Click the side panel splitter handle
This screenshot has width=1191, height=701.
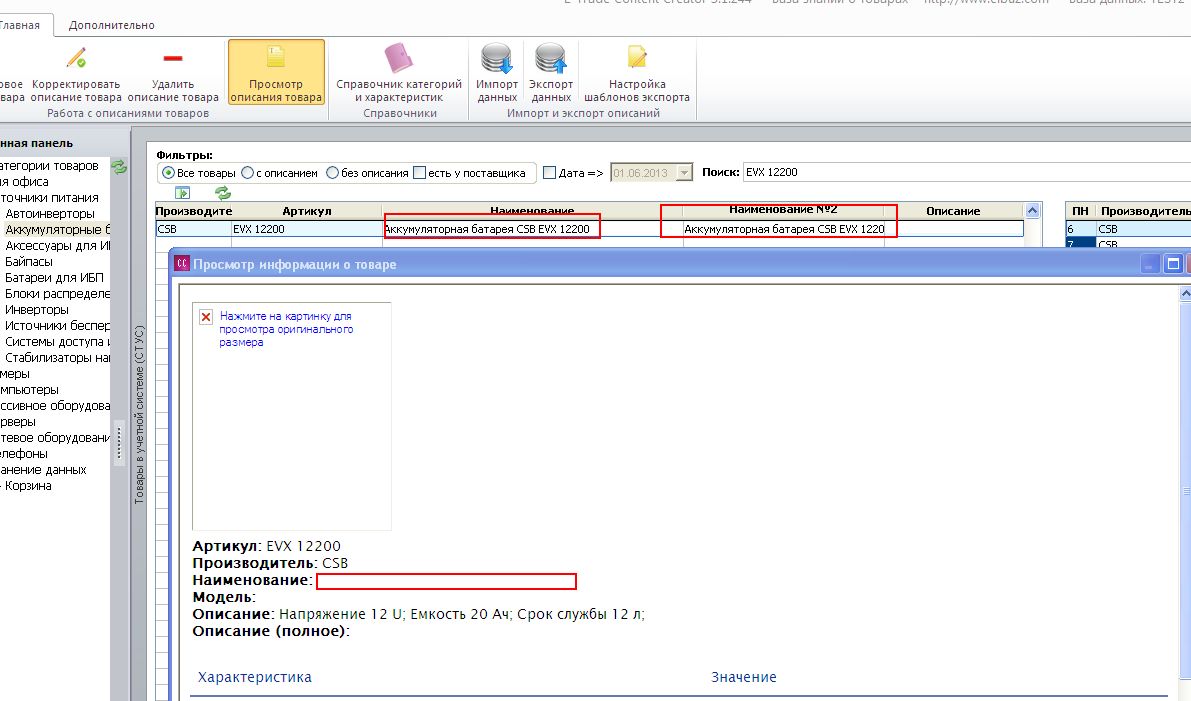118,442
